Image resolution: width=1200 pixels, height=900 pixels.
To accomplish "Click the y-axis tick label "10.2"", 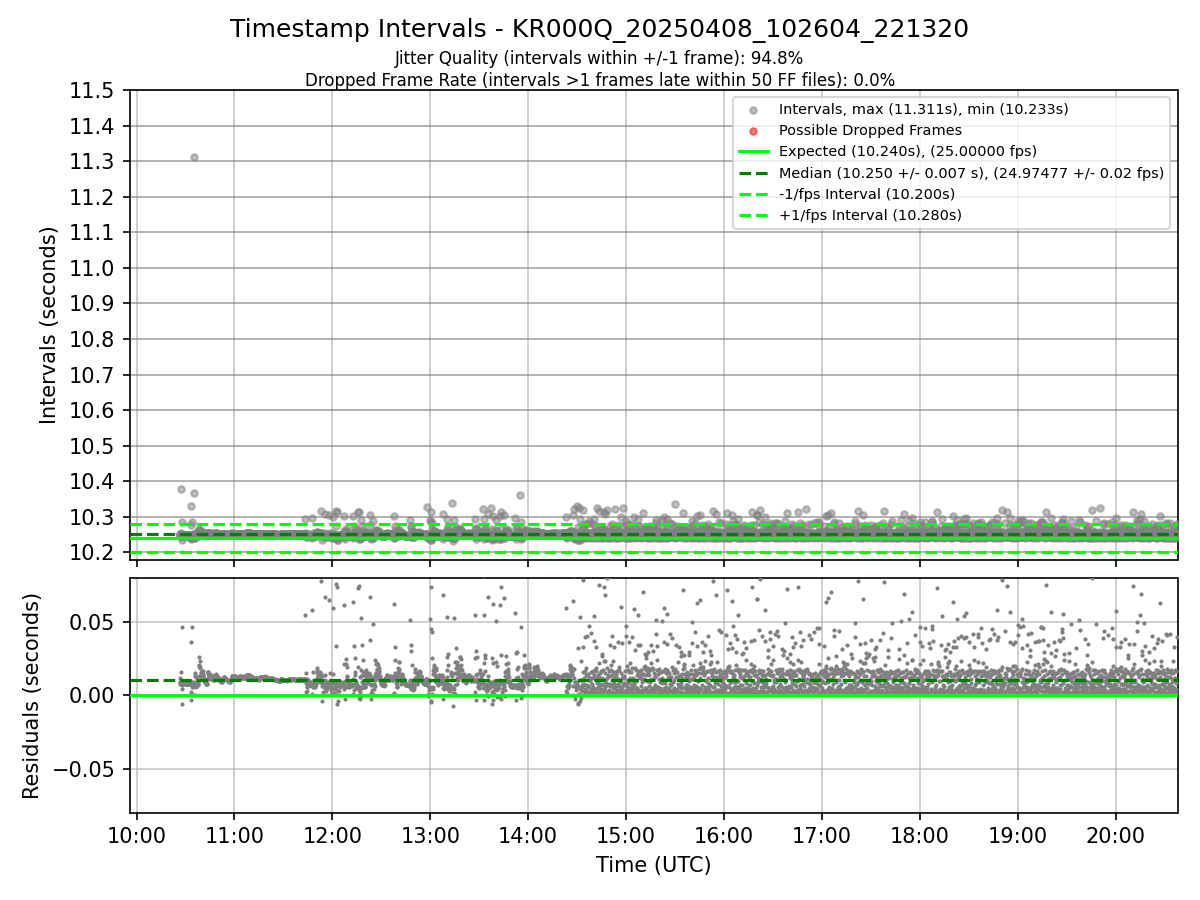I will (x=90, y=553).
